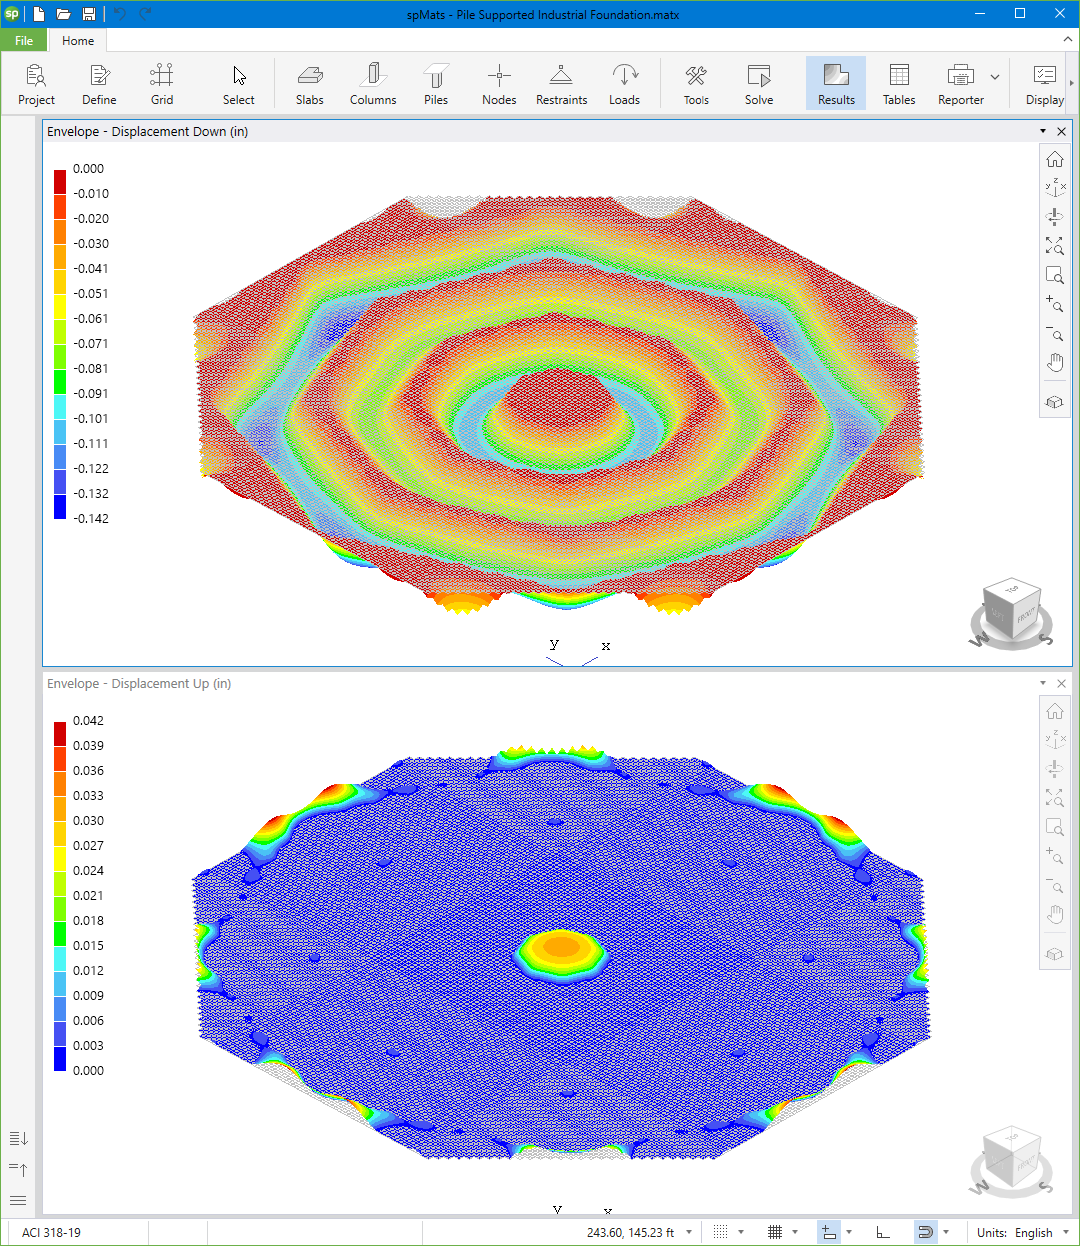Select the Slabs tool

pyautogui.click(x=309, y=83)
